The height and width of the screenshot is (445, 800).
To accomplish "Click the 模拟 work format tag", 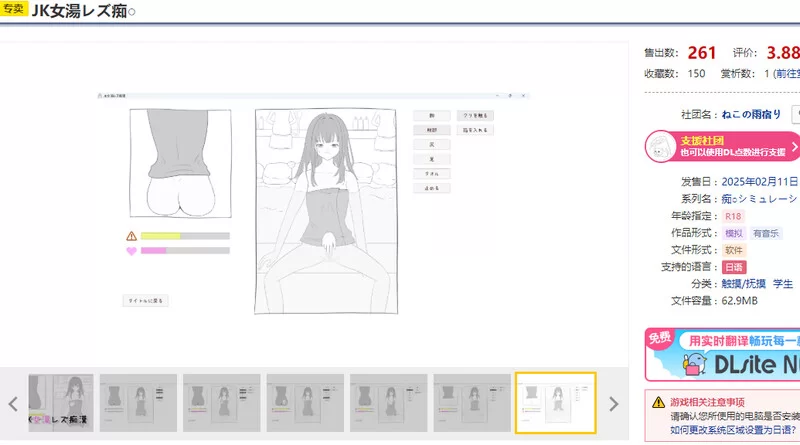I will [734, 233].
